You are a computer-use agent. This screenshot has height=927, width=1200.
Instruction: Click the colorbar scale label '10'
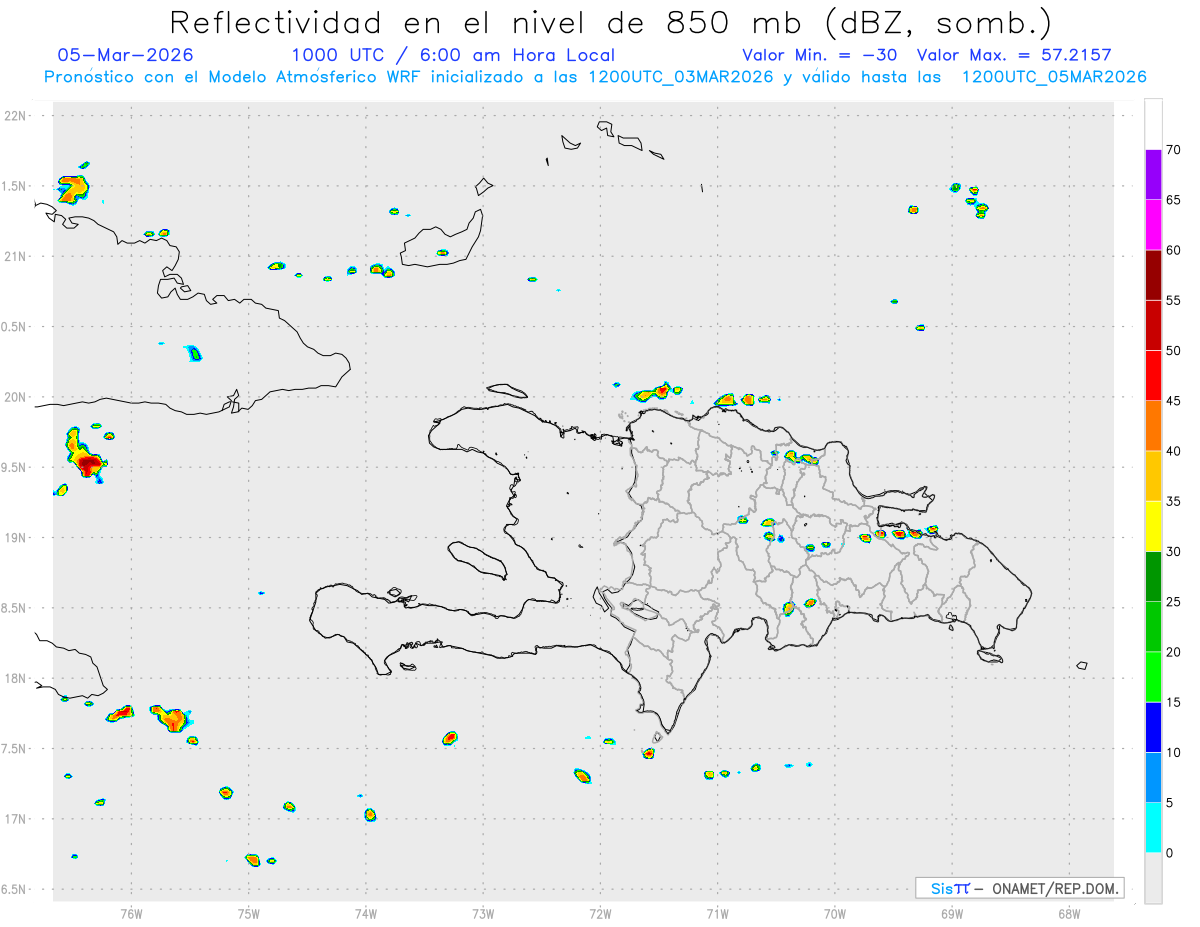pos(1173,752)
